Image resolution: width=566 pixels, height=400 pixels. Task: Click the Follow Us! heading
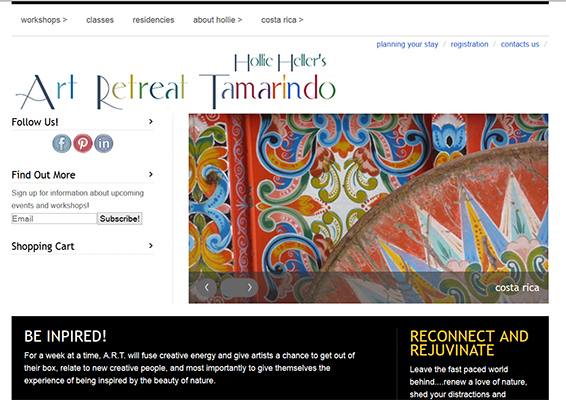pyautogui.click(x=35, y=122)
